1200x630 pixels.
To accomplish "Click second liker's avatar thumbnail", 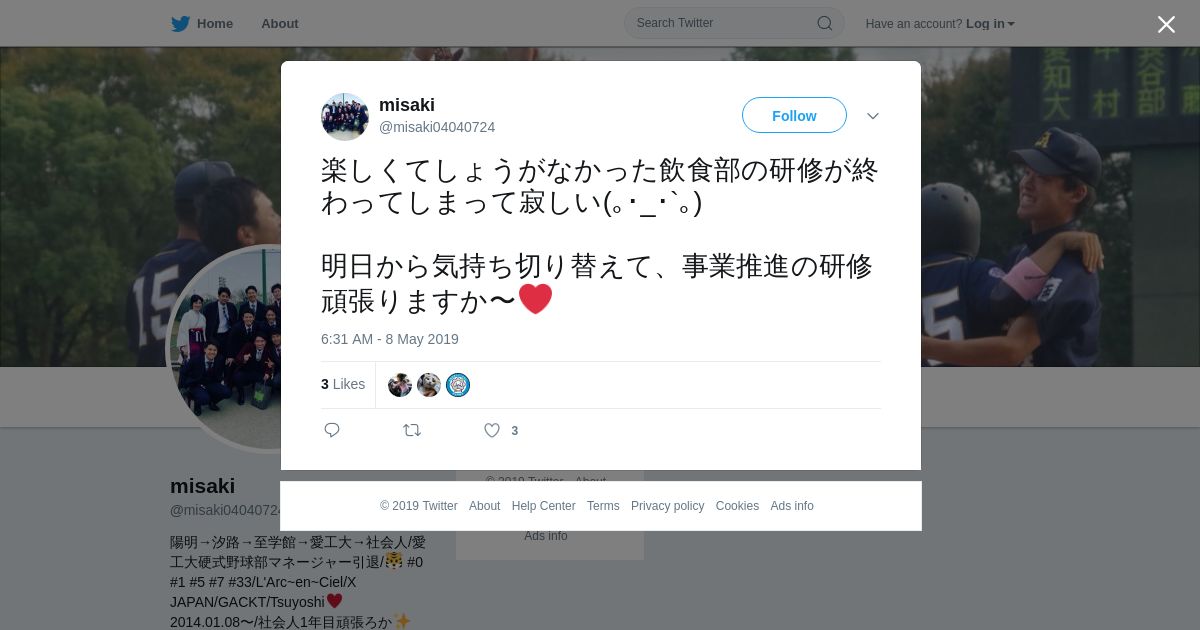I will (429, 385).
